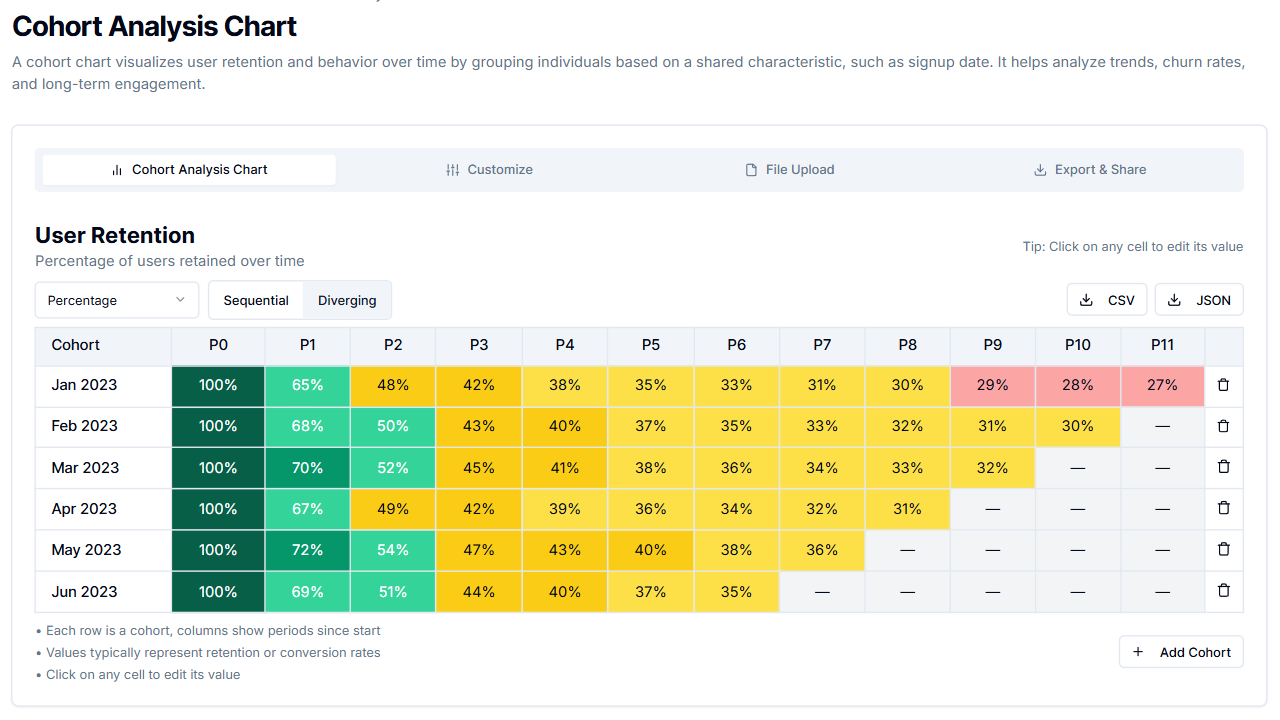Edit the 65% cell for Jan 2023

pos(307,384)
